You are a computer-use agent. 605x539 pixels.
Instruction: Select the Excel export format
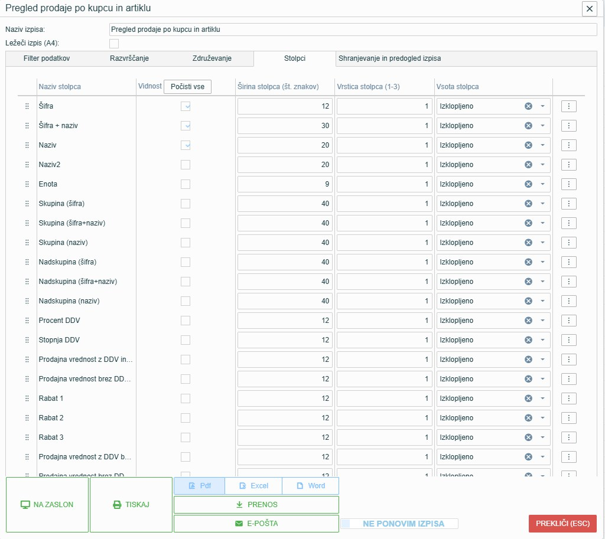tap(253, 486)
